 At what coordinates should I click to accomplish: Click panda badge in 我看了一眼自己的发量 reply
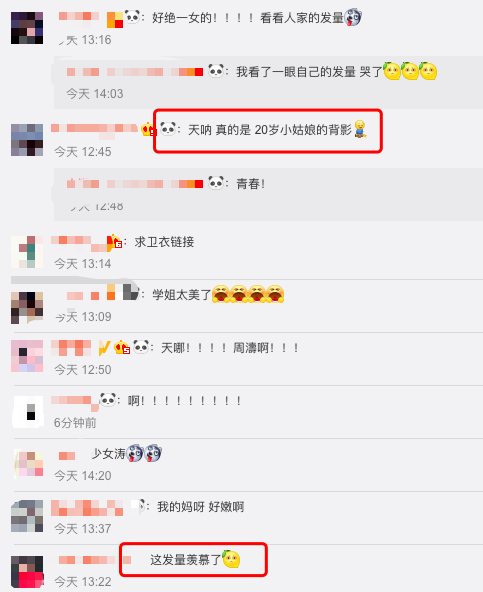pyautogui.click(x=216, y=71)
